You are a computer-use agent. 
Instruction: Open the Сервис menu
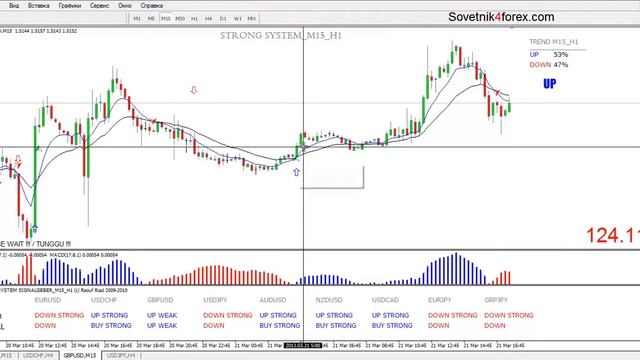[100, 6]
